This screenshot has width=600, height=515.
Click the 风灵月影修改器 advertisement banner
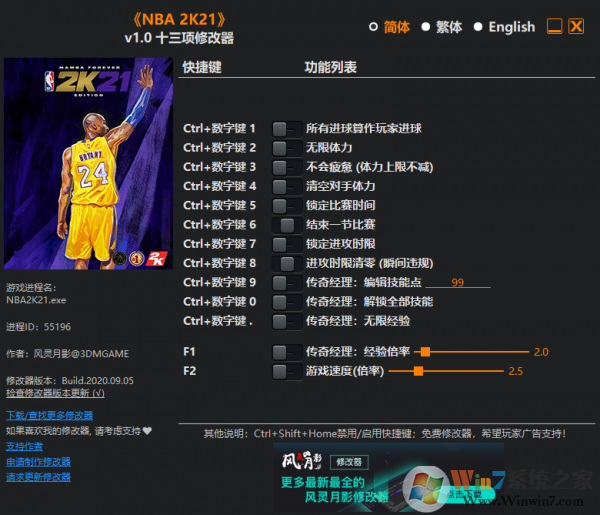[388, 477]
